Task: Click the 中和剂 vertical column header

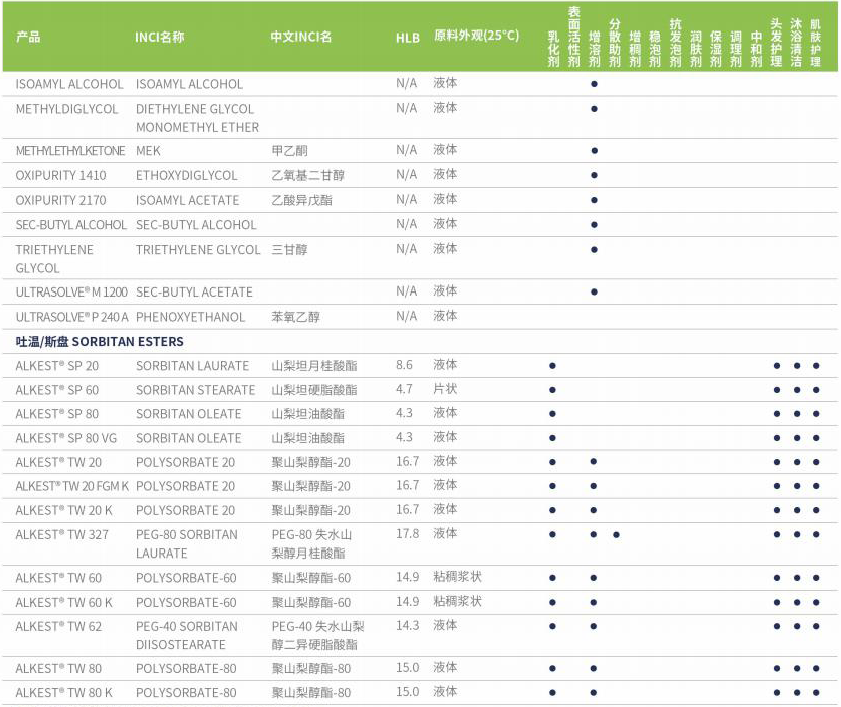Action: click(756, 49)
